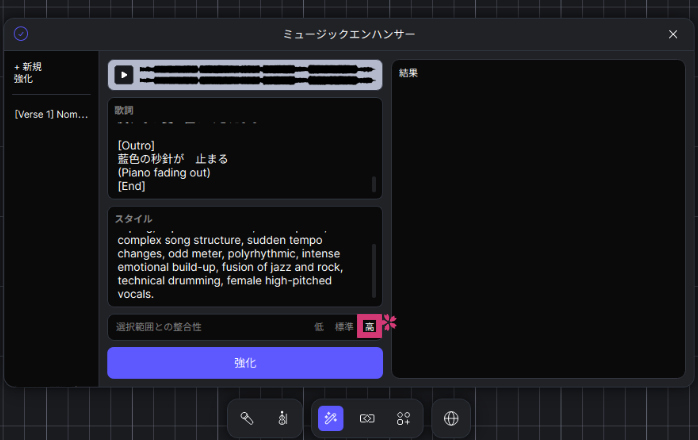The image size is (698, 440).
Task: Set consistency to 低 (low)
Action: (318, 327)
